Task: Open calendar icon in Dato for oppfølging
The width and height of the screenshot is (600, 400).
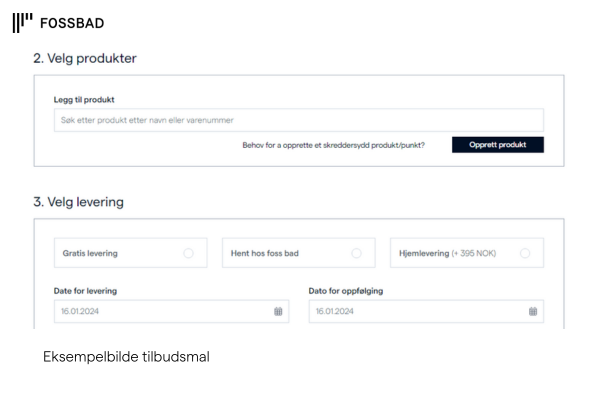Action: pyautogui.click(x=533, y=312)
